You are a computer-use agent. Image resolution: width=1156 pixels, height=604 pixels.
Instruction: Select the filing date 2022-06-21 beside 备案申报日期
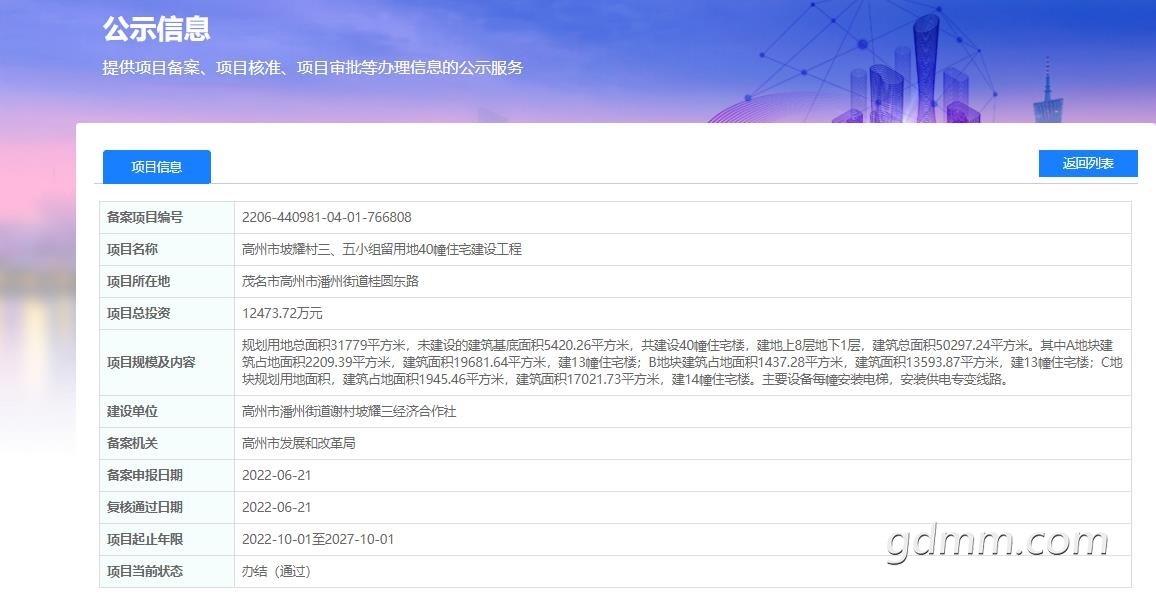point(276,476)
